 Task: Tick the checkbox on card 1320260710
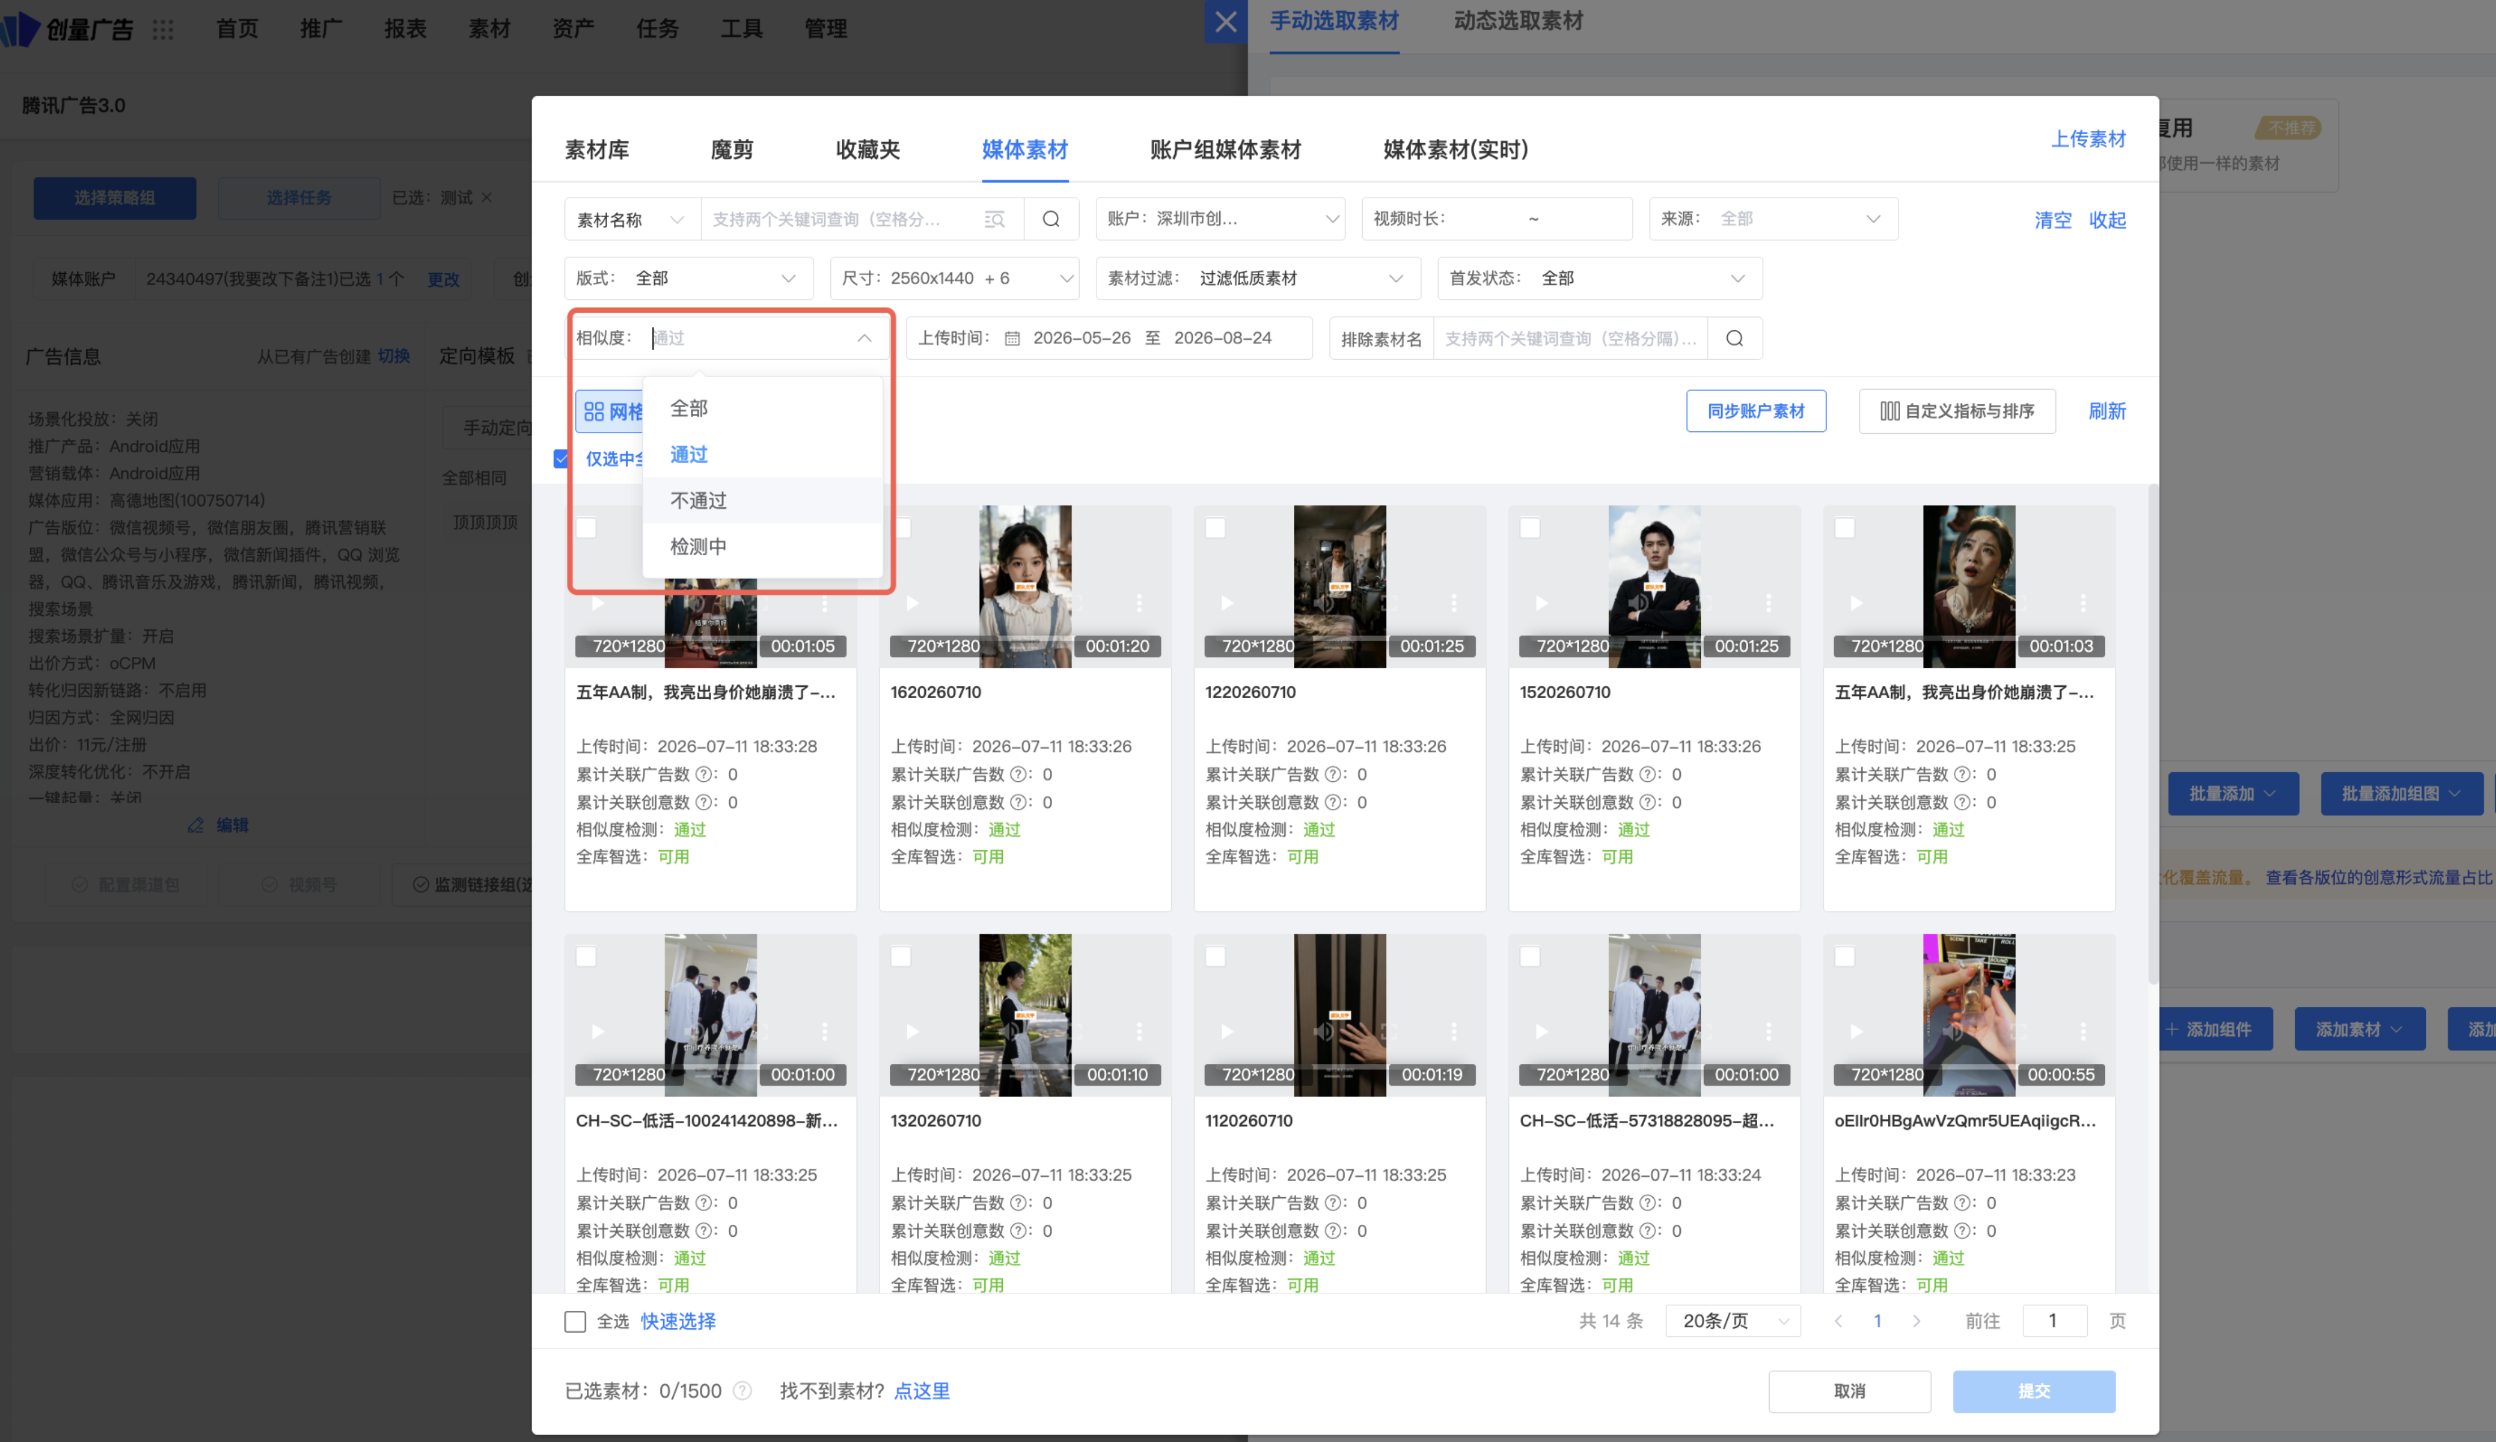(901, 957)
